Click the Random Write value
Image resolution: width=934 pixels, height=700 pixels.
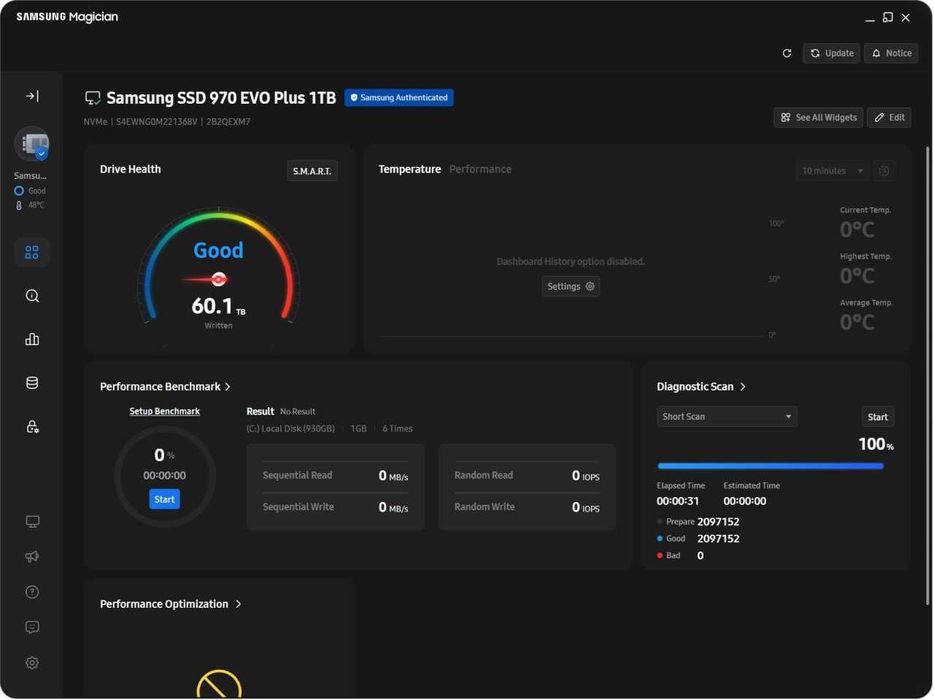coord(586,507)
